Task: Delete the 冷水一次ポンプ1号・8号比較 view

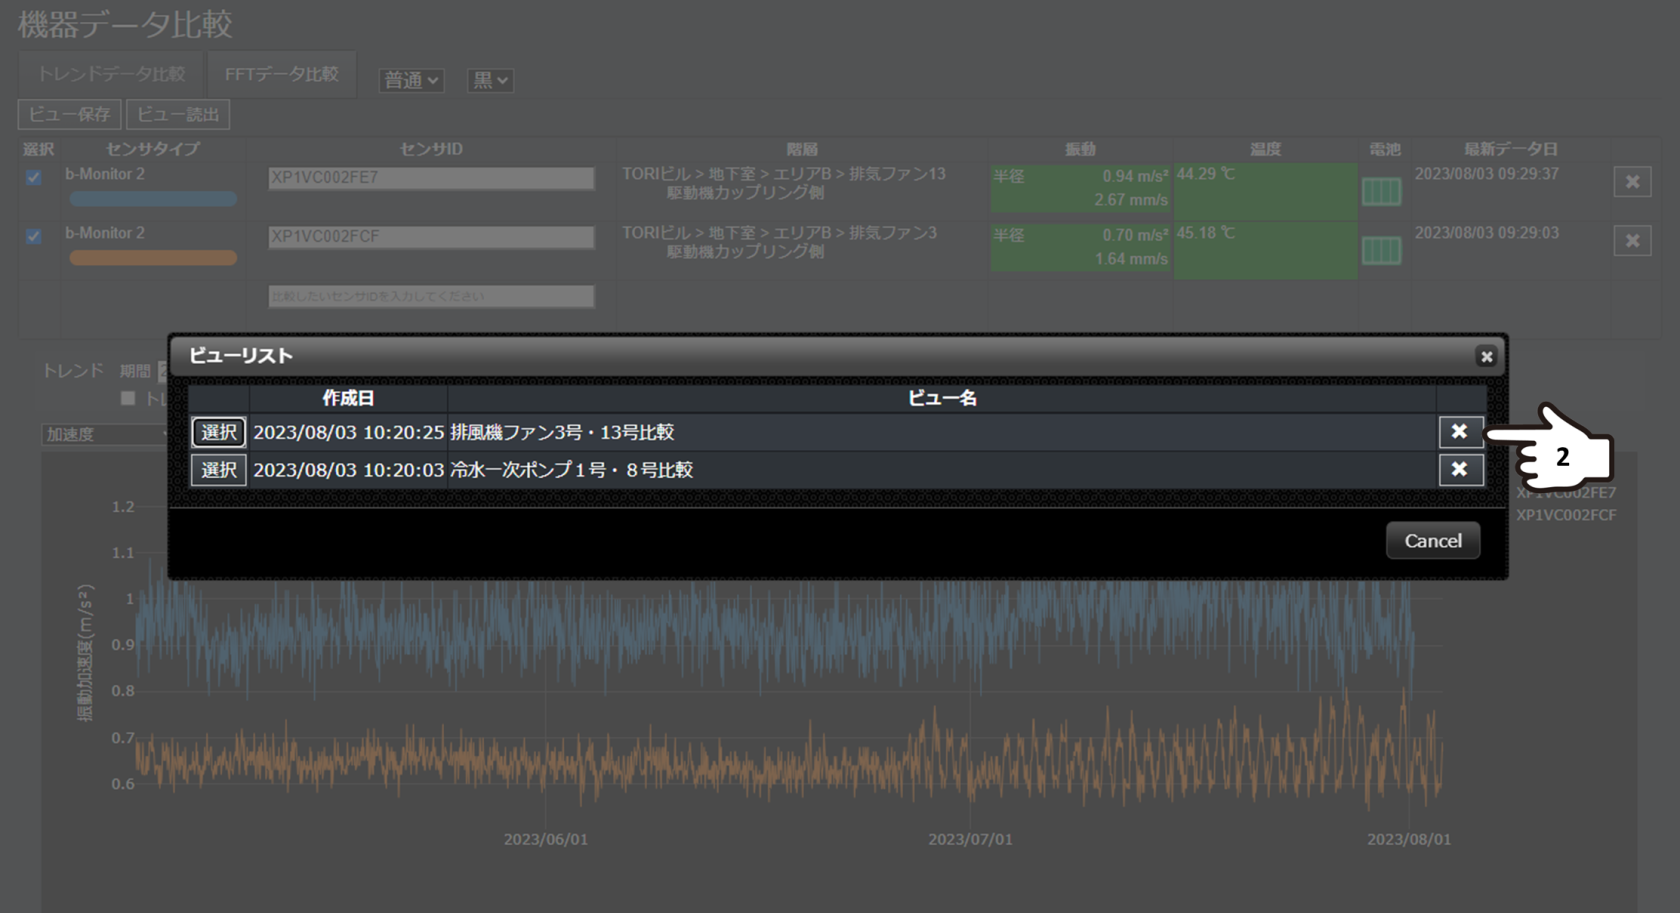Action: tap(1460, 469)
